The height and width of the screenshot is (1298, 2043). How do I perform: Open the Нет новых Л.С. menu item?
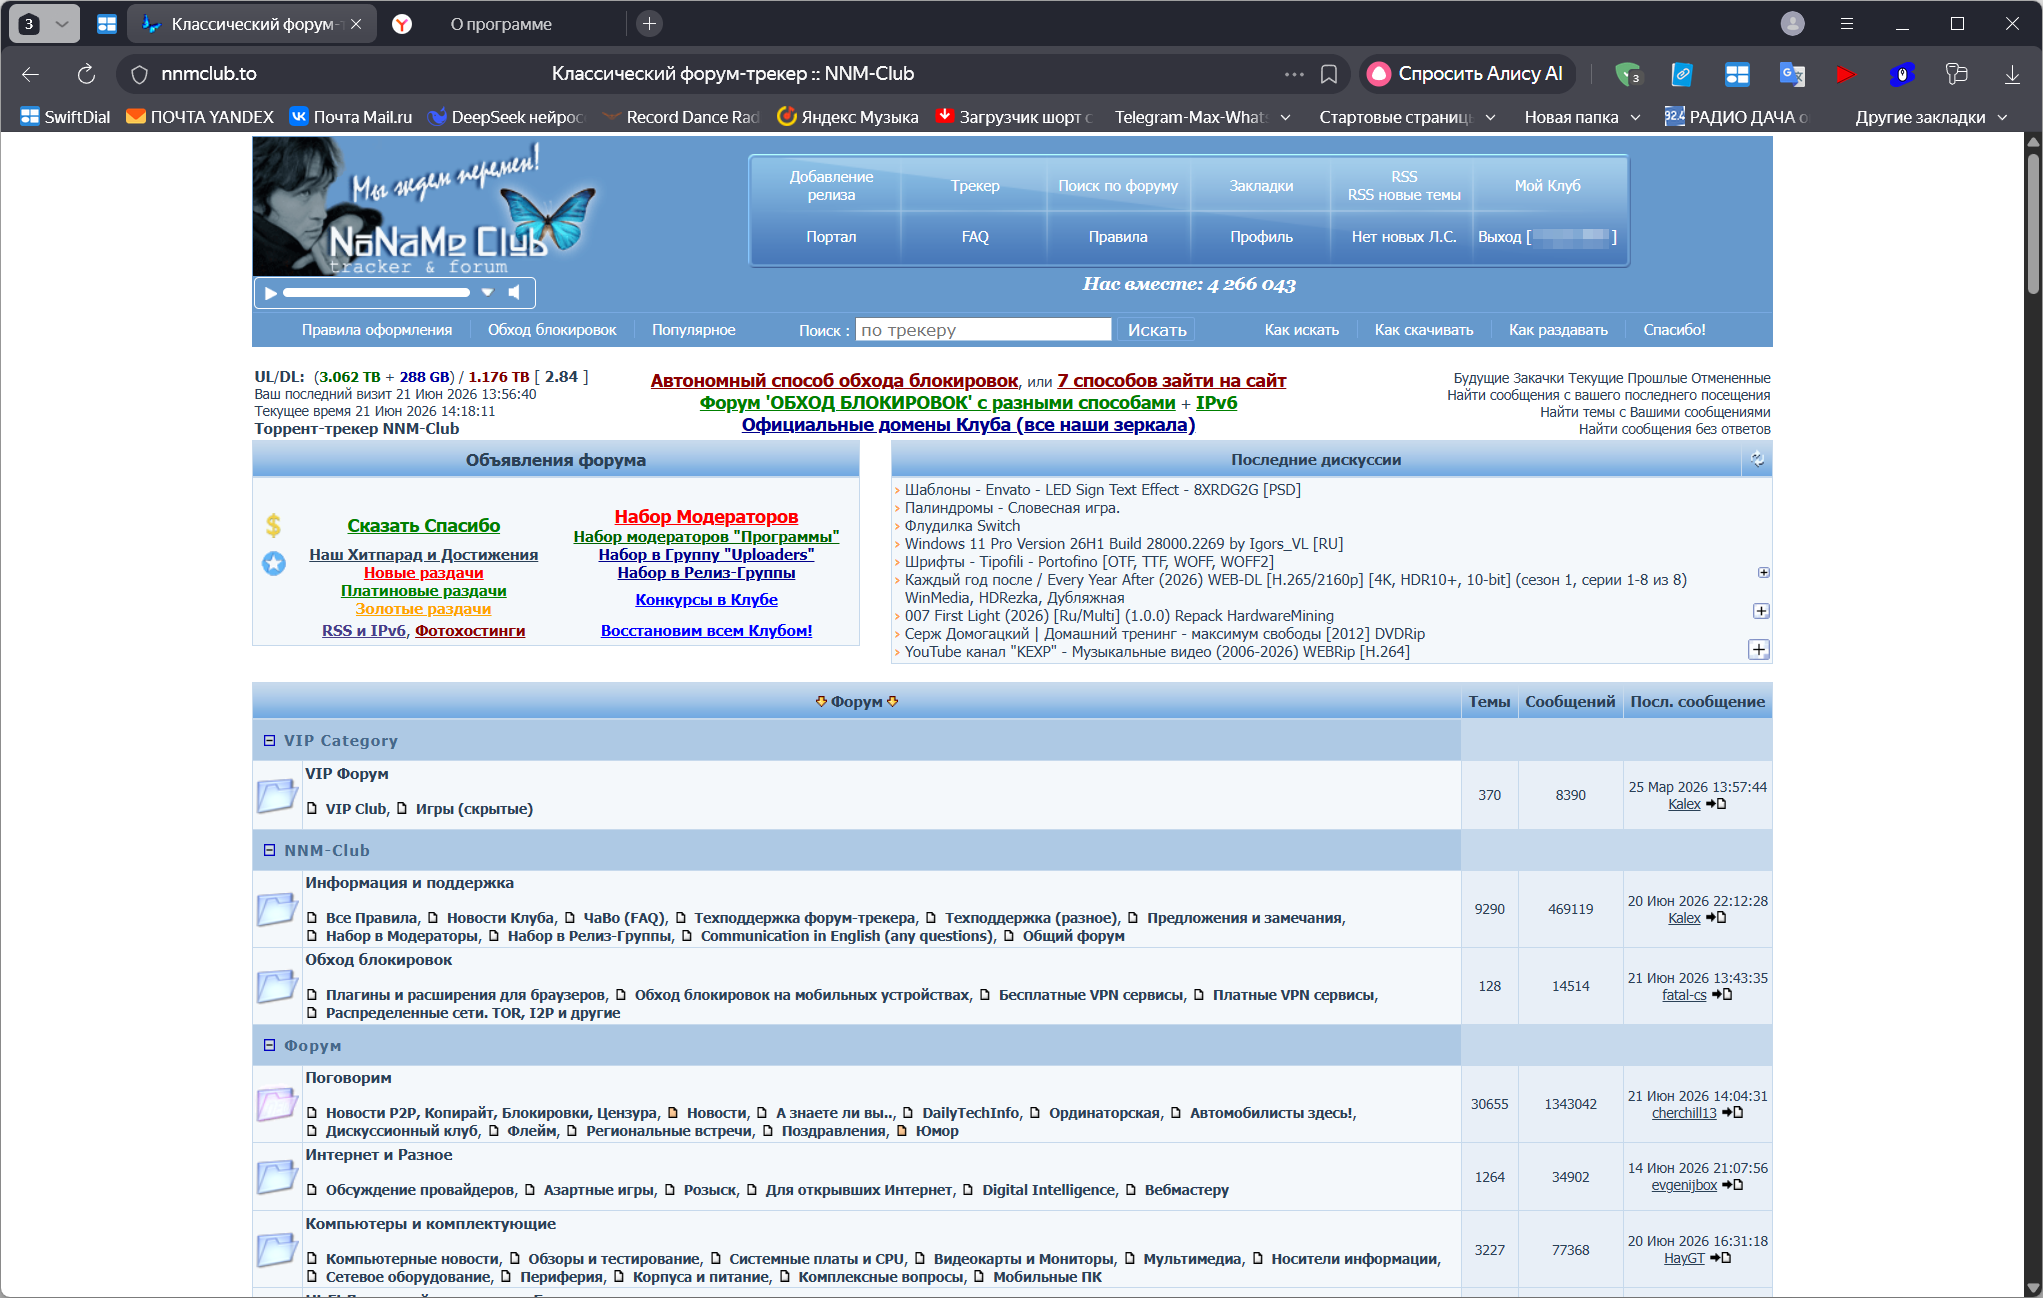(1404, 237)
